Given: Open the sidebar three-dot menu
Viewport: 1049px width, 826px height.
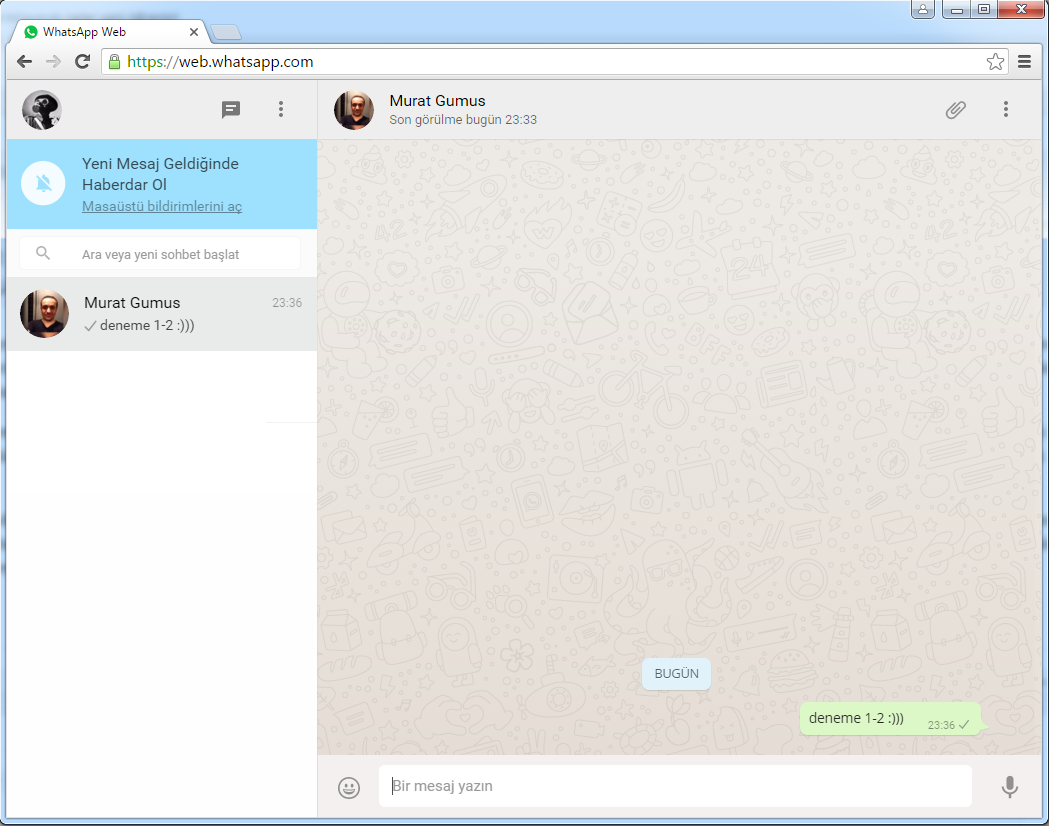Looking at the screenshot, I should coord(281,110).
